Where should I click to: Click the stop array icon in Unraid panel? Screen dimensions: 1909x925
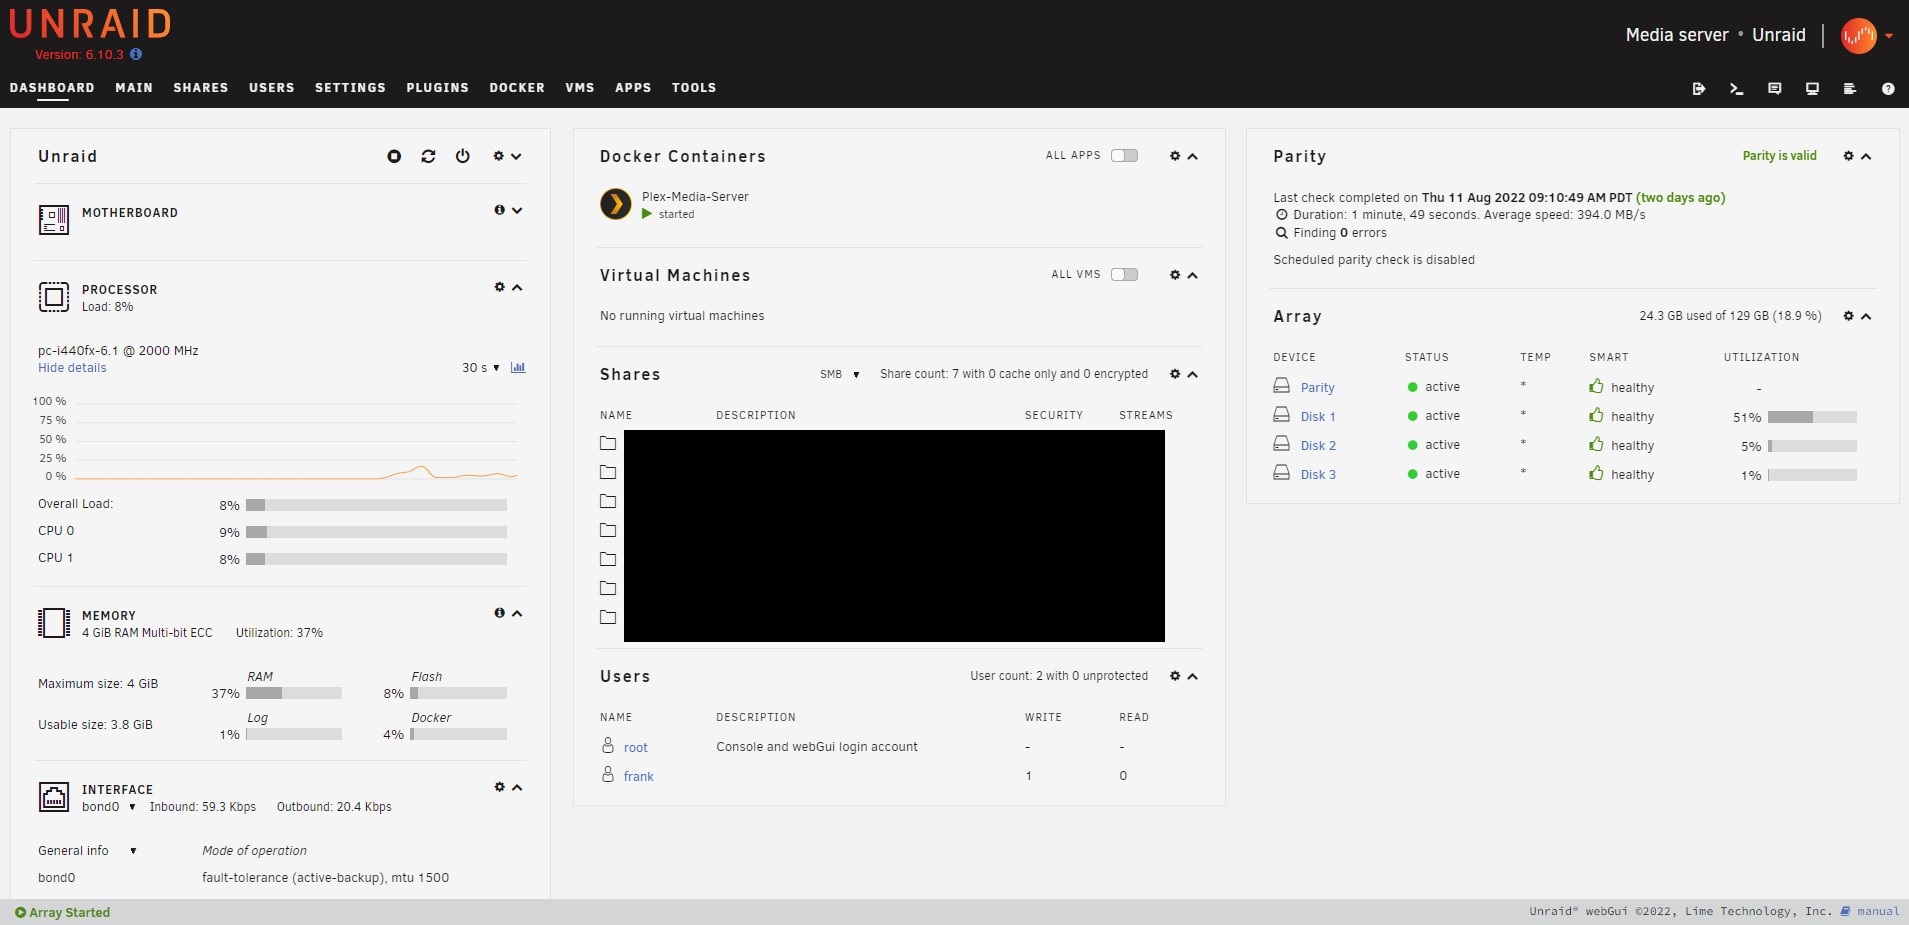(394, 156)
